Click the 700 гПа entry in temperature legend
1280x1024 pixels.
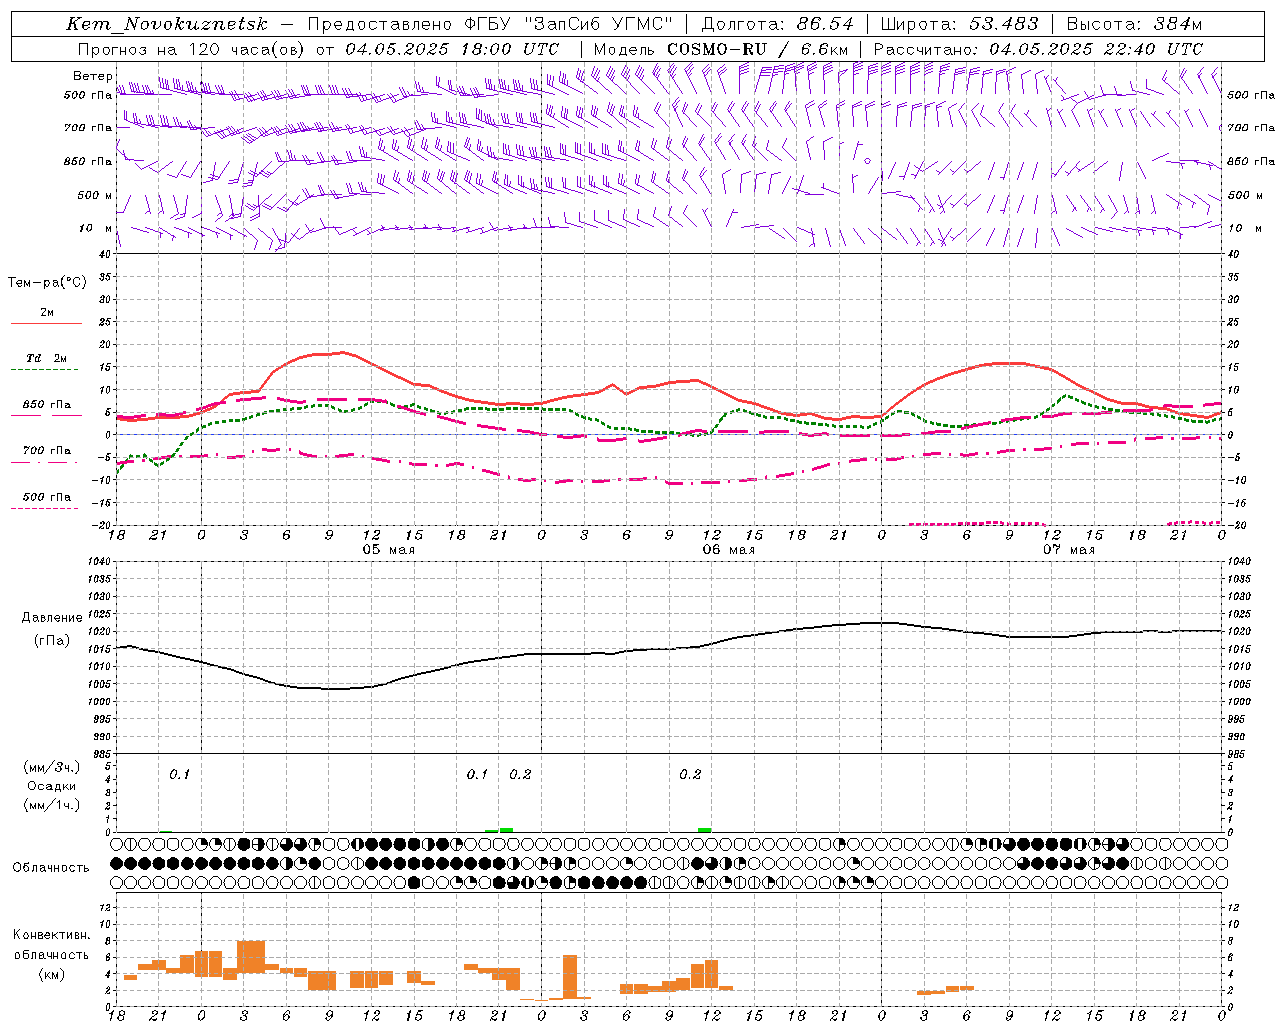tap(47, 450)
